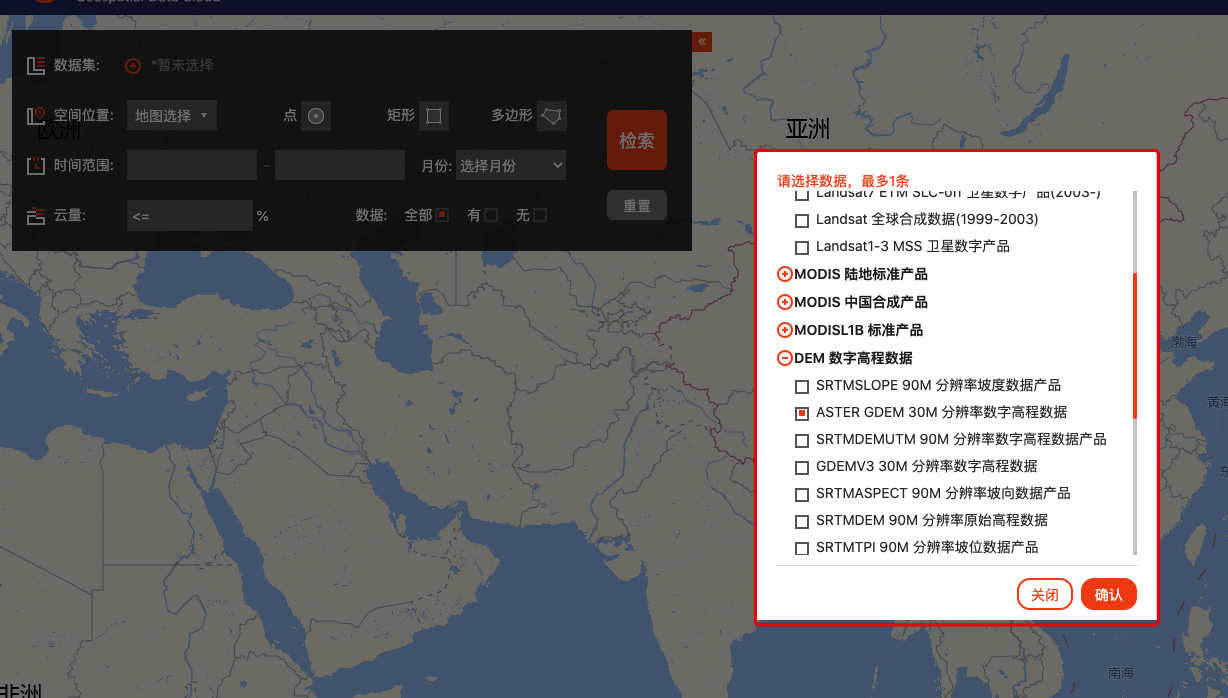The image size is (1228, 698).
Task: Enable GDEMV3 30M 数字高程数据 checkbox
Action: coord(802,467)
